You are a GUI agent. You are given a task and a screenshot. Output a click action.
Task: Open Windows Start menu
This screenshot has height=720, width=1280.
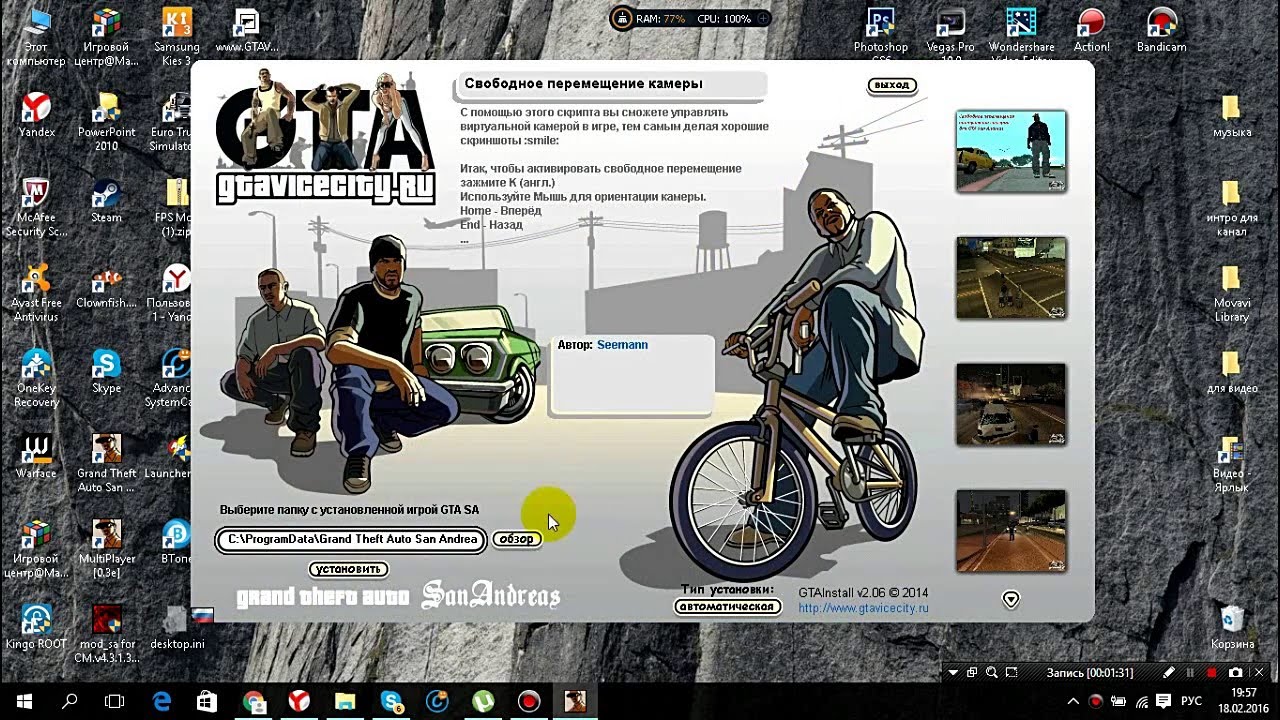[x=23, y=702]
